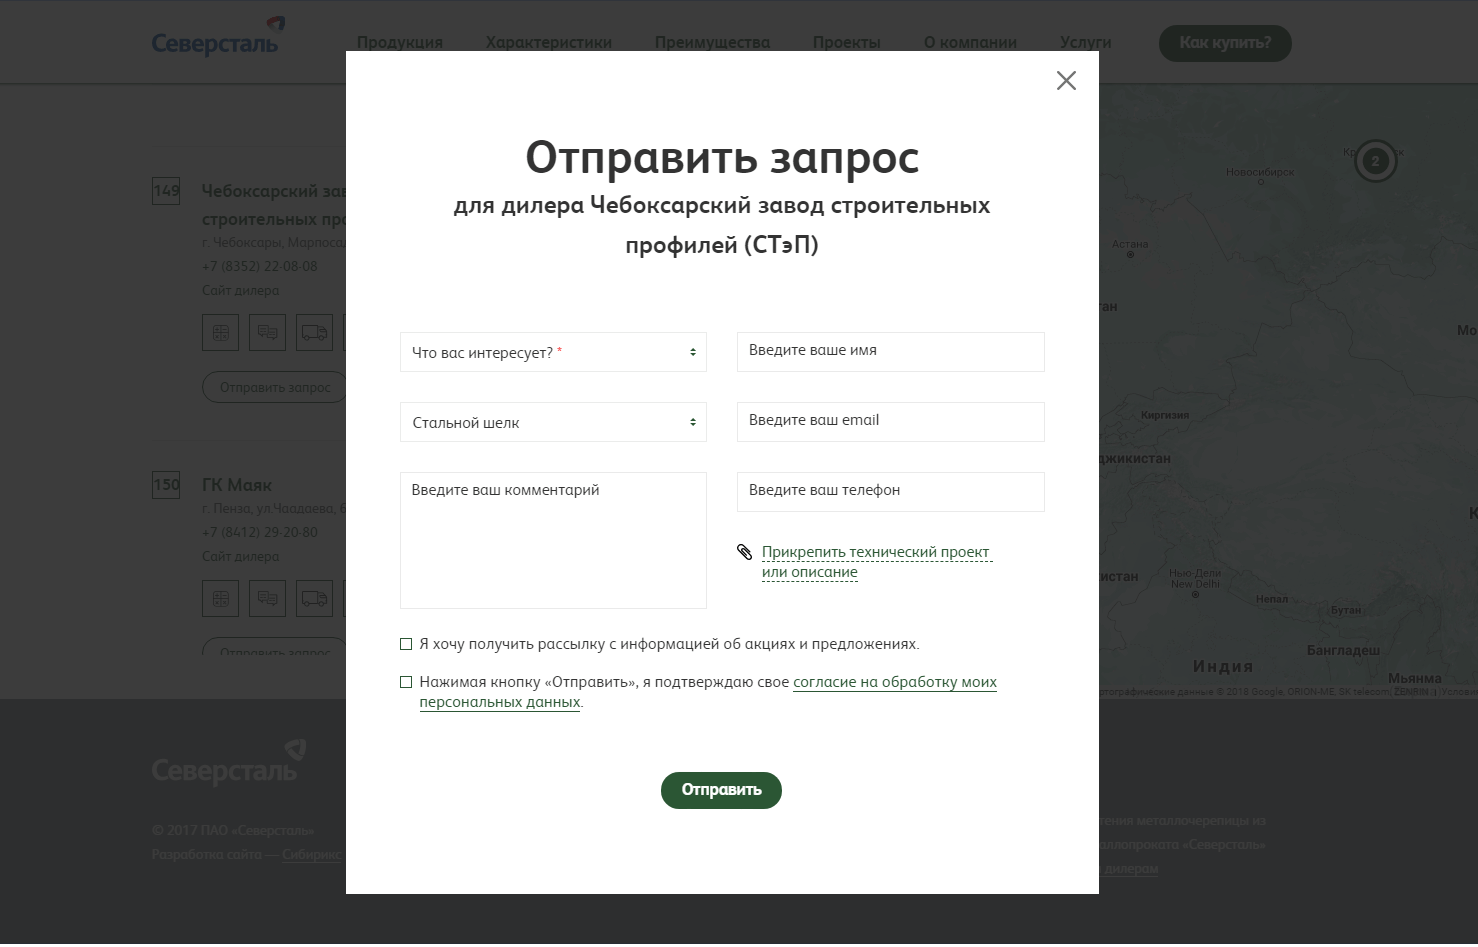The image size is (1478, 947).
Task: Click second service icon of ГК Маяк
Action: tap(267, 598)
